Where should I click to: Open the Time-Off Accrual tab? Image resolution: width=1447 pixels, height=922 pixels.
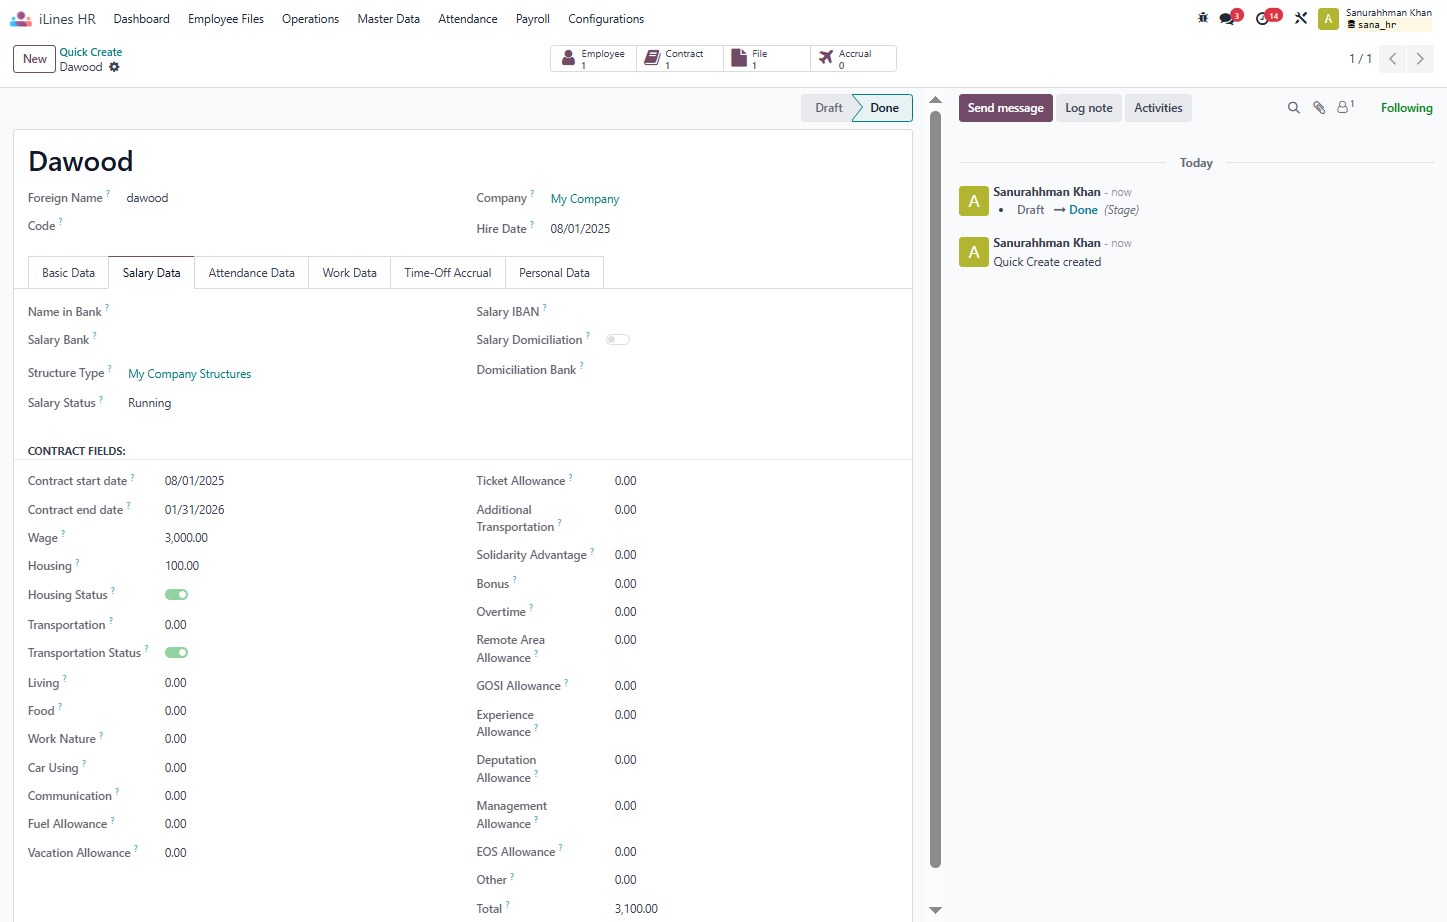tap(448, 273)
